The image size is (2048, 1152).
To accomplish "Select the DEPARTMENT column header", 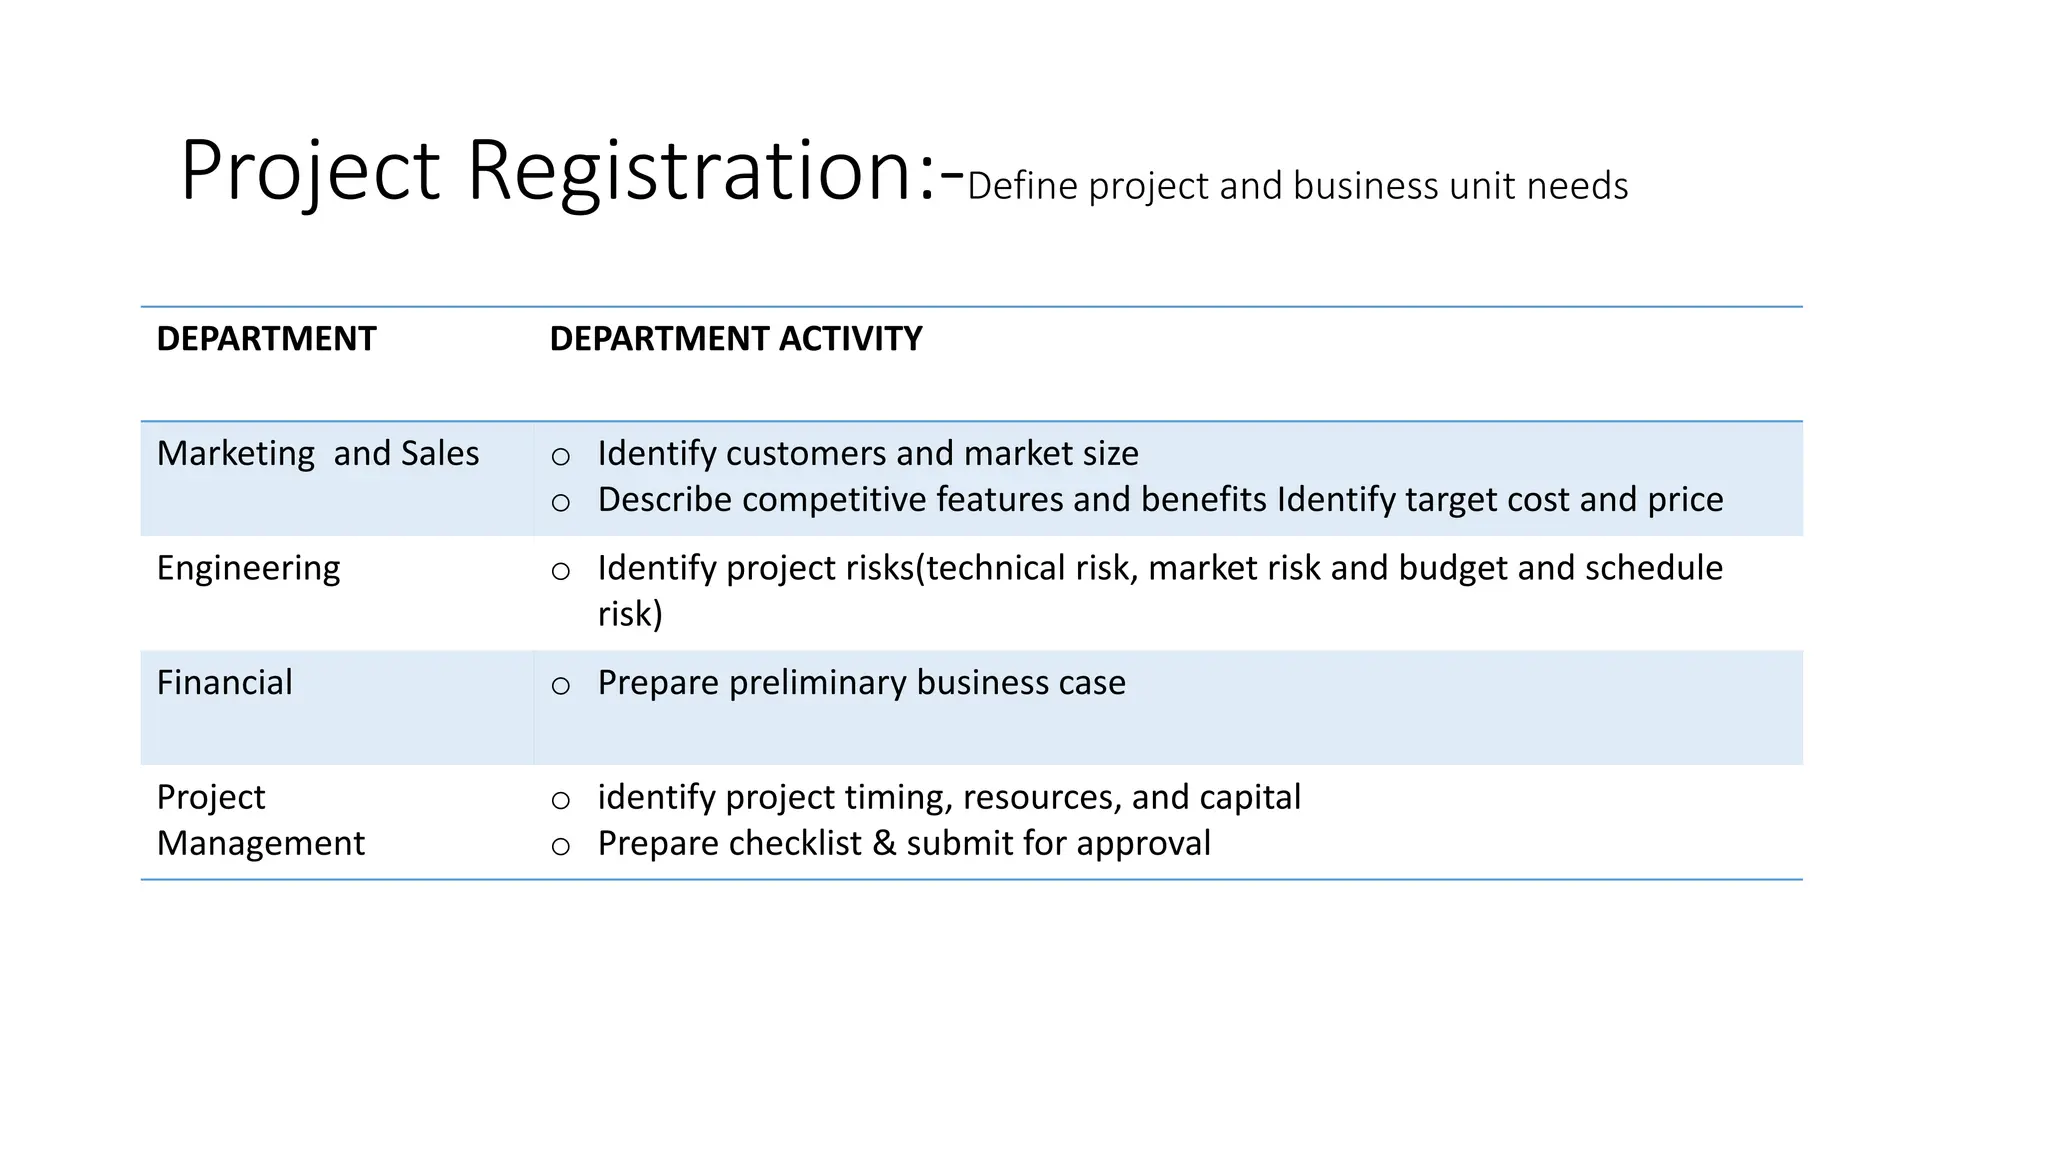I will [x=266, y=339].
